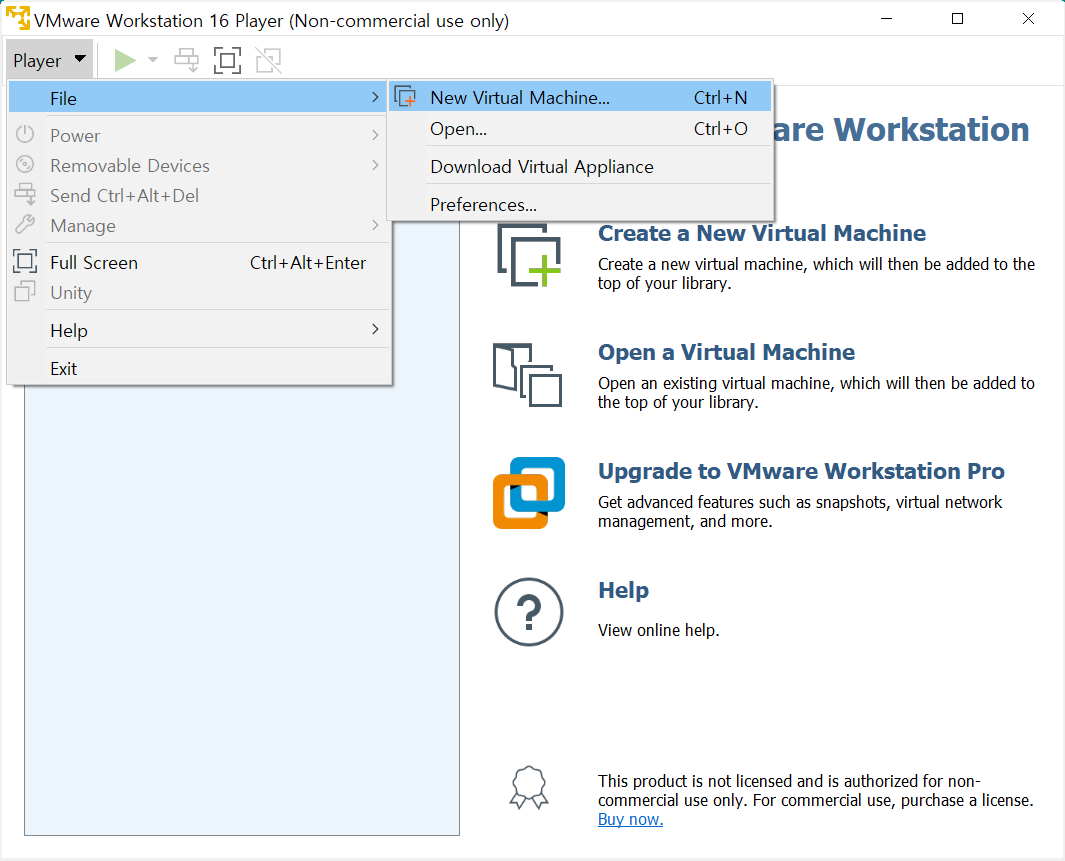Click the Send Ctrl+Alt+Del menu icon
Screen dimensions: 1065x861
(25, 194)
